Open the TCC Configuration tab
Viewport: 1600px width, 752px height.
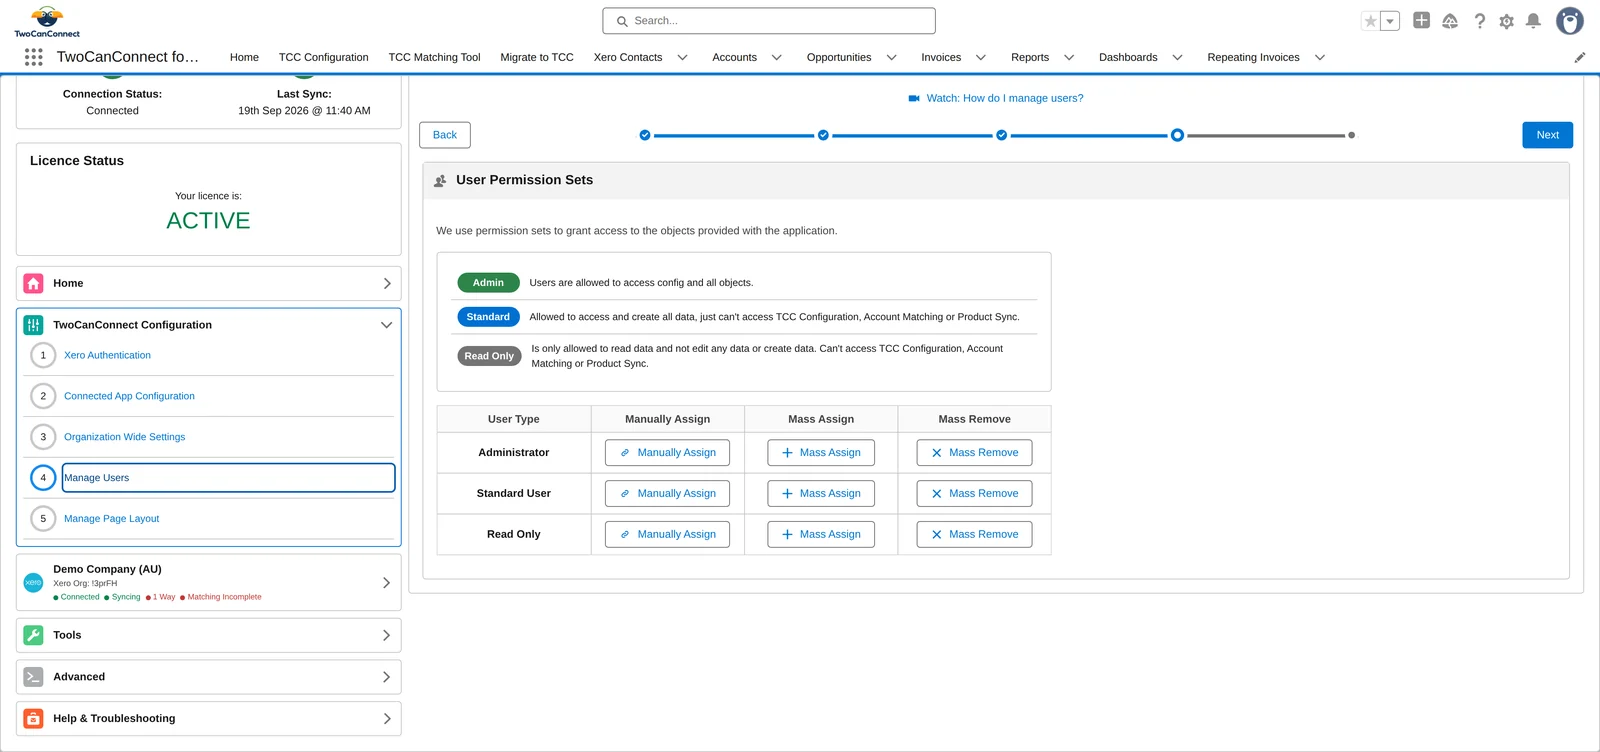tap(323, 57)
